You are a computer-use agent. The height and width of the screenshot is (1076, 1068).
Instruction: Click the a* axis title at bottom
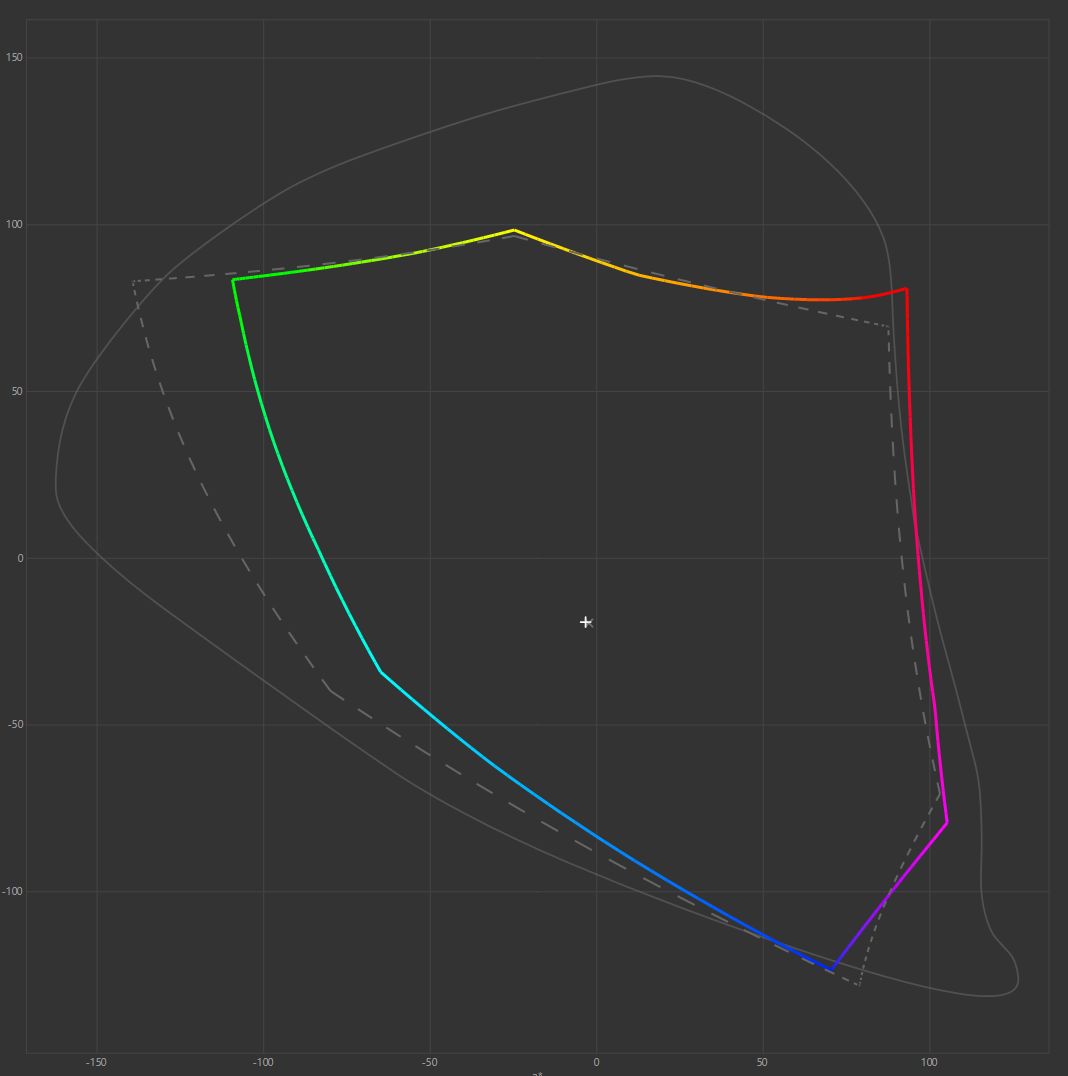pyautogui.click(x=537, y=1073)
